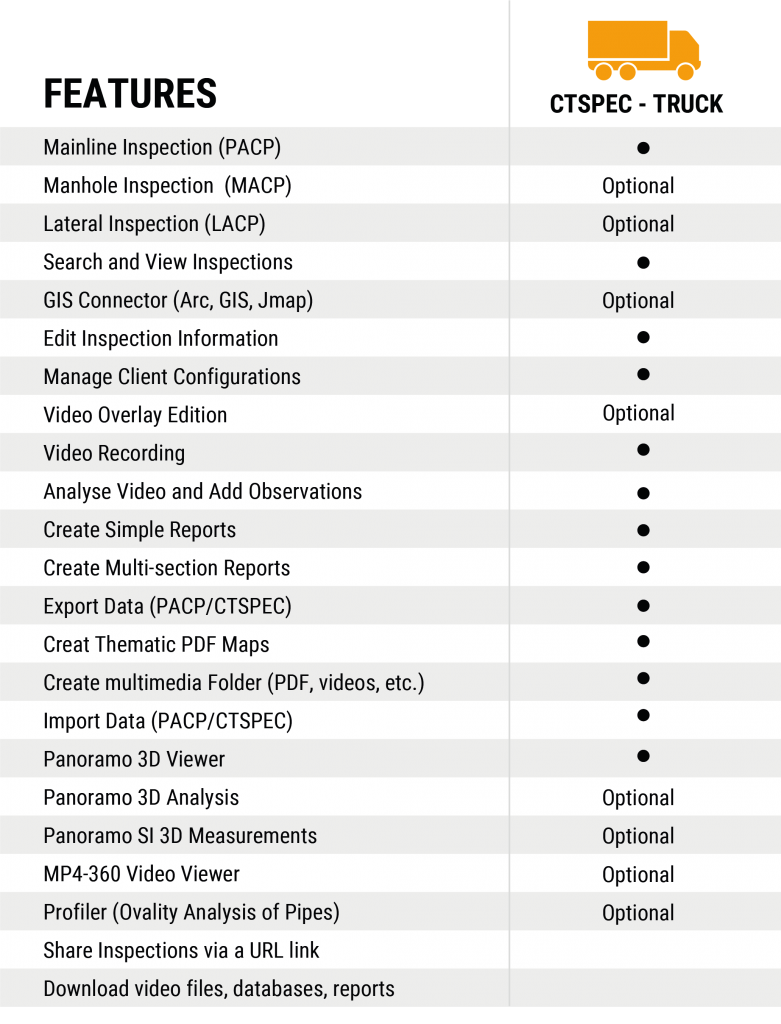This screenshot has height=1024, width=781.
Task: Click the Download video files, databases, reports label
Action: point(219,989)
